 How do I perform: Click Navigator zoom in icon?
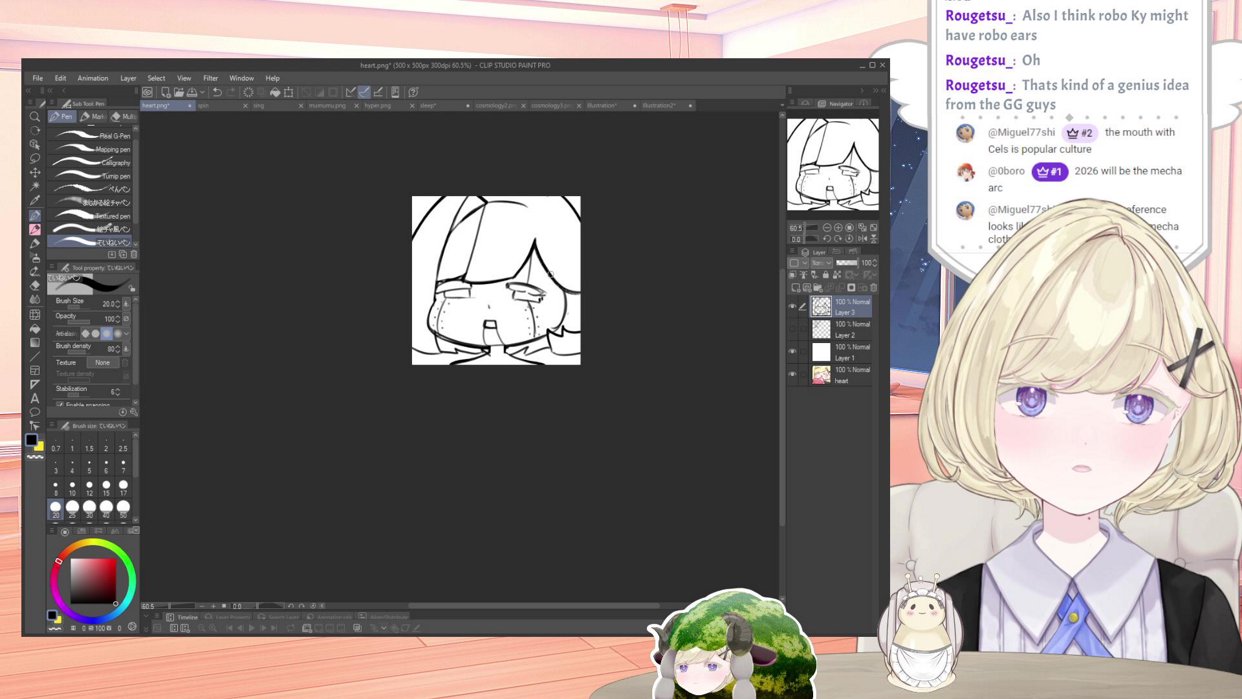tap(838, 228)
